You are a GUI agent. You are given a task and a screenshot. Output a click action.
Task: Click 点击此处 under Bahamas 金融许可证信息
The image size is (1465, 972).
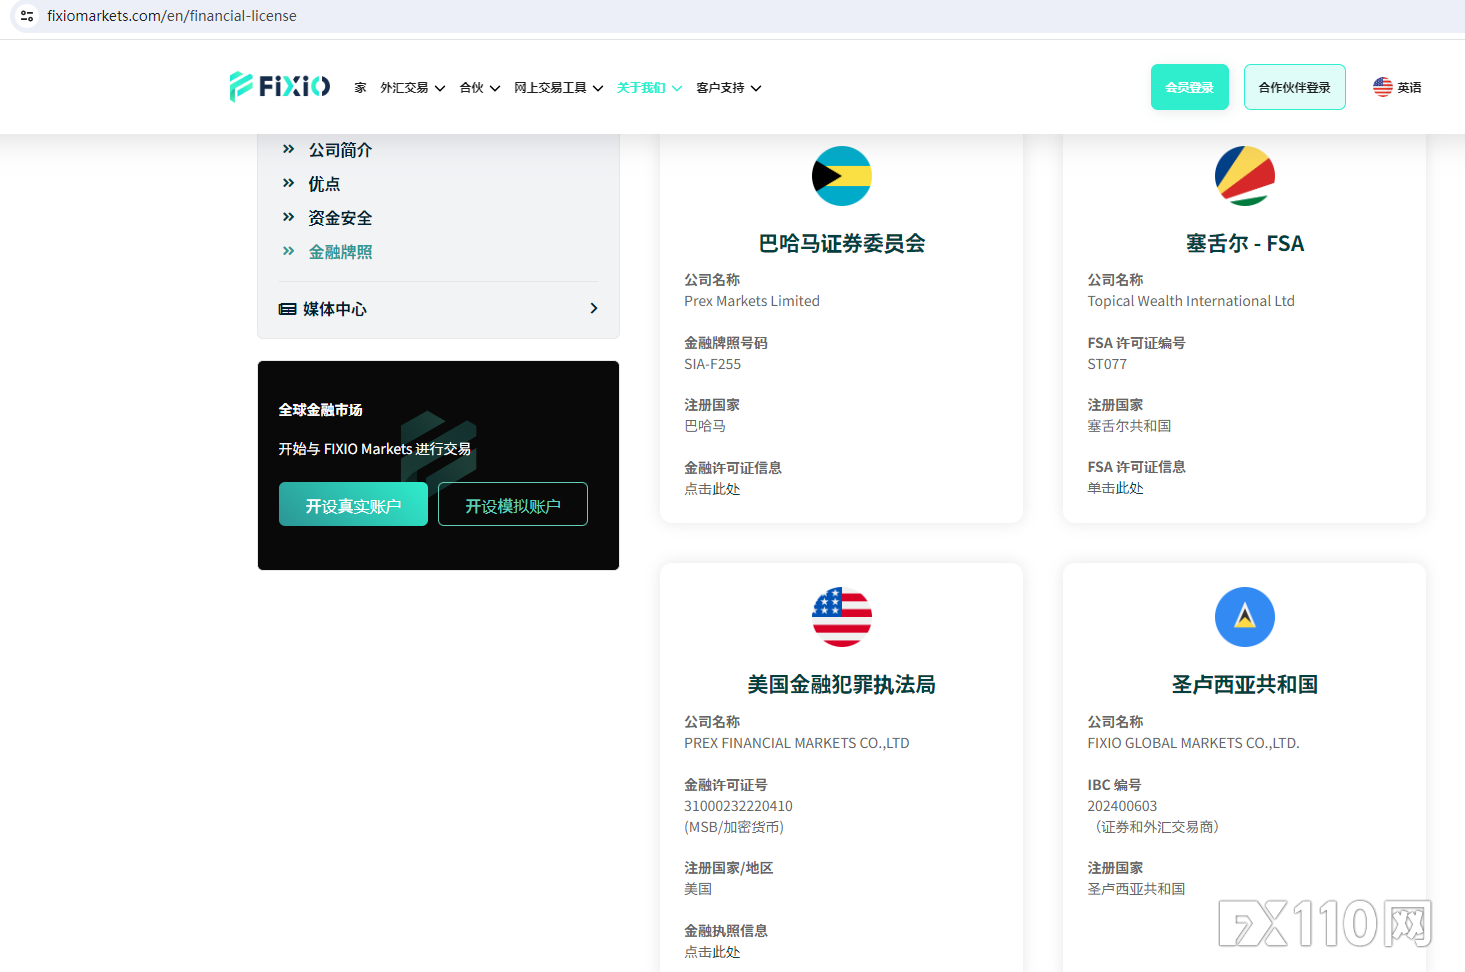(712, 489)
